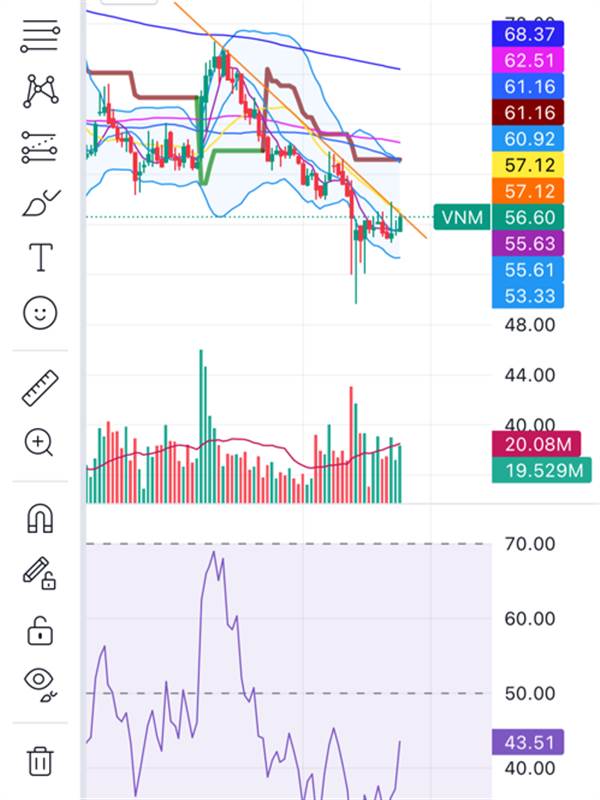Open the XABCD pattern tools
This screenshot has width=600, height=800.
pos(40,91)
